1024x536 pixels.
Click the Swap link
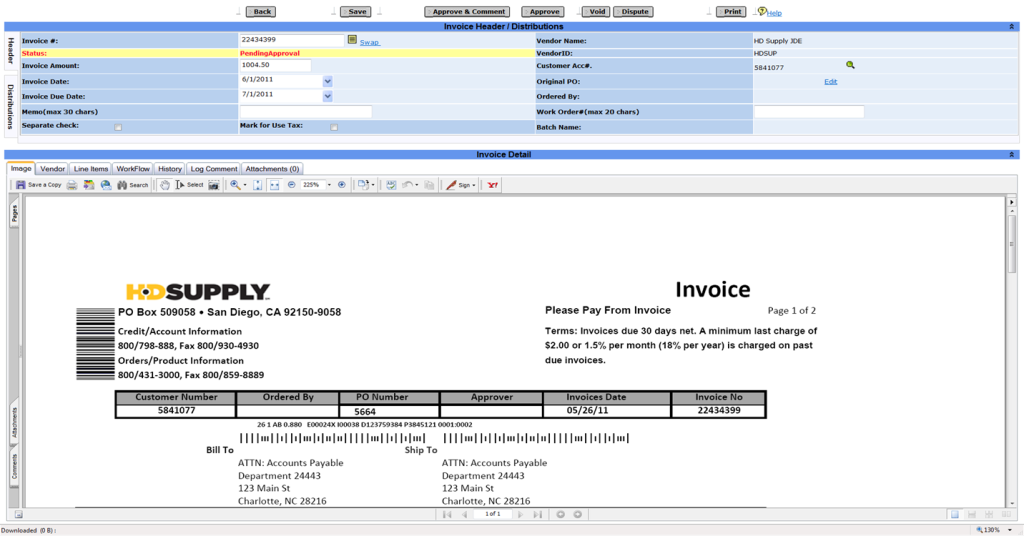[x=369, y=42]
